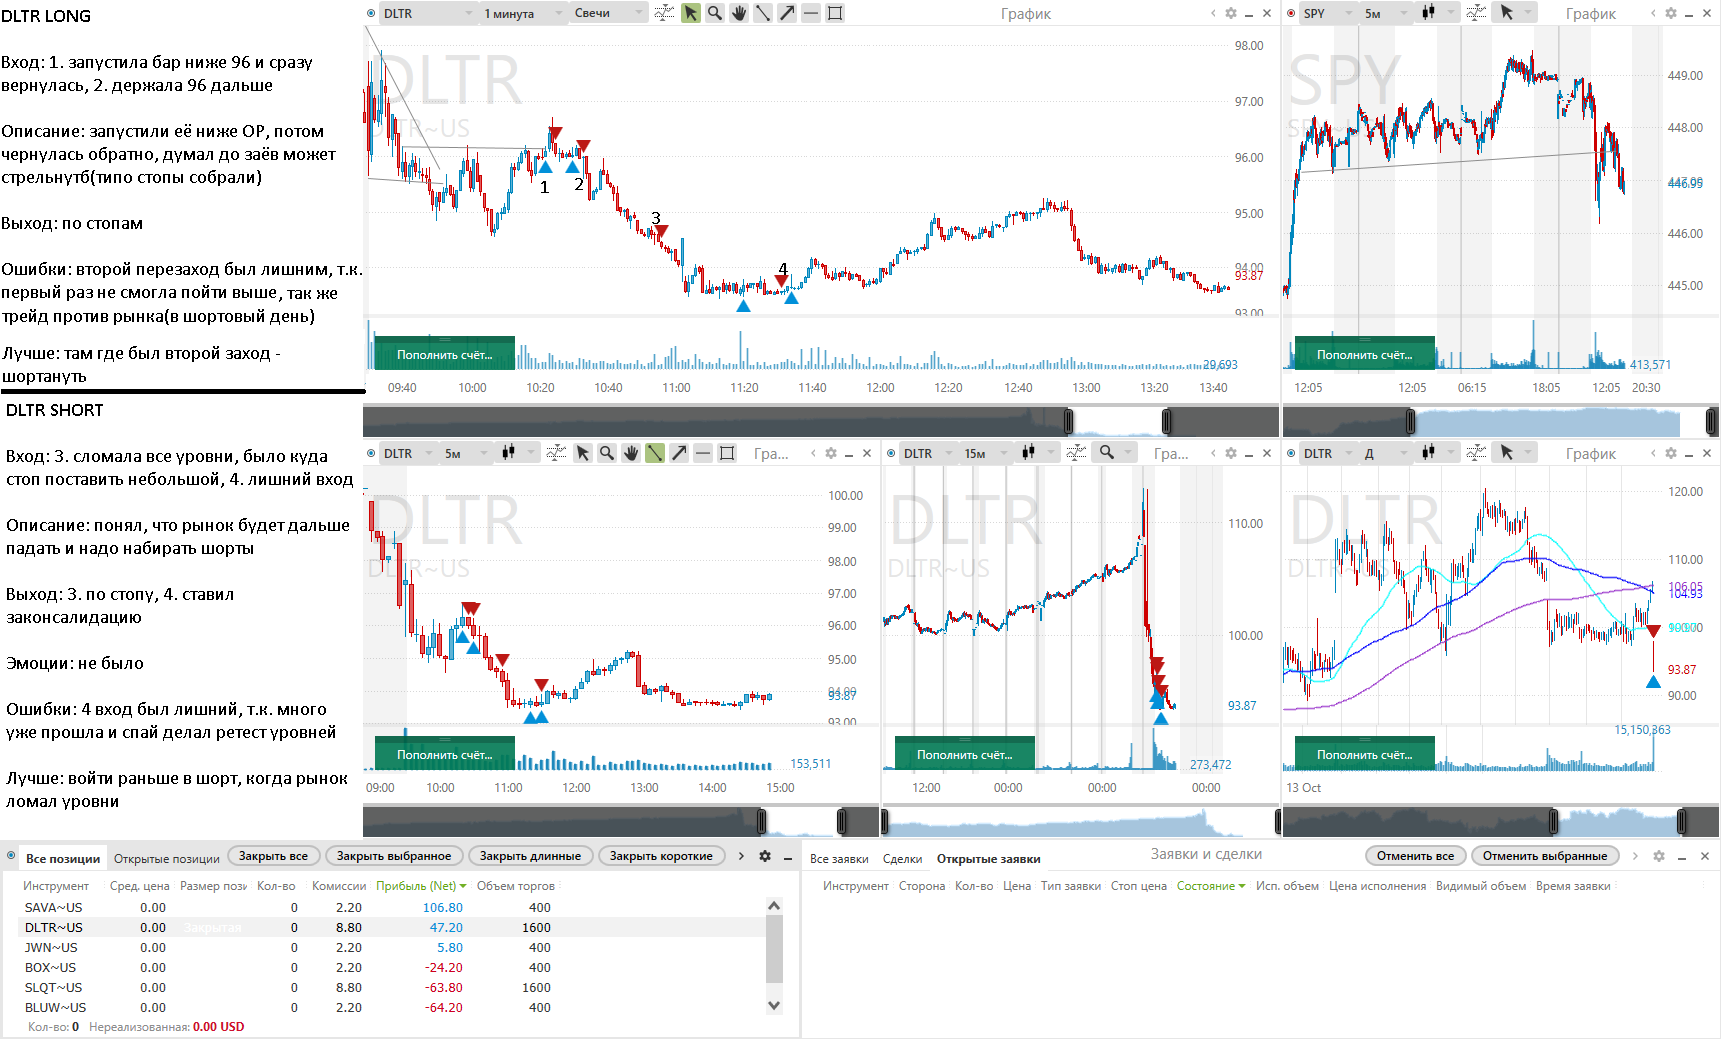Open indicators icon in DLTR daily chart
The width and height of the screenshot is (1721, 1039).
pyautogui.click(x=1476, y=453)
